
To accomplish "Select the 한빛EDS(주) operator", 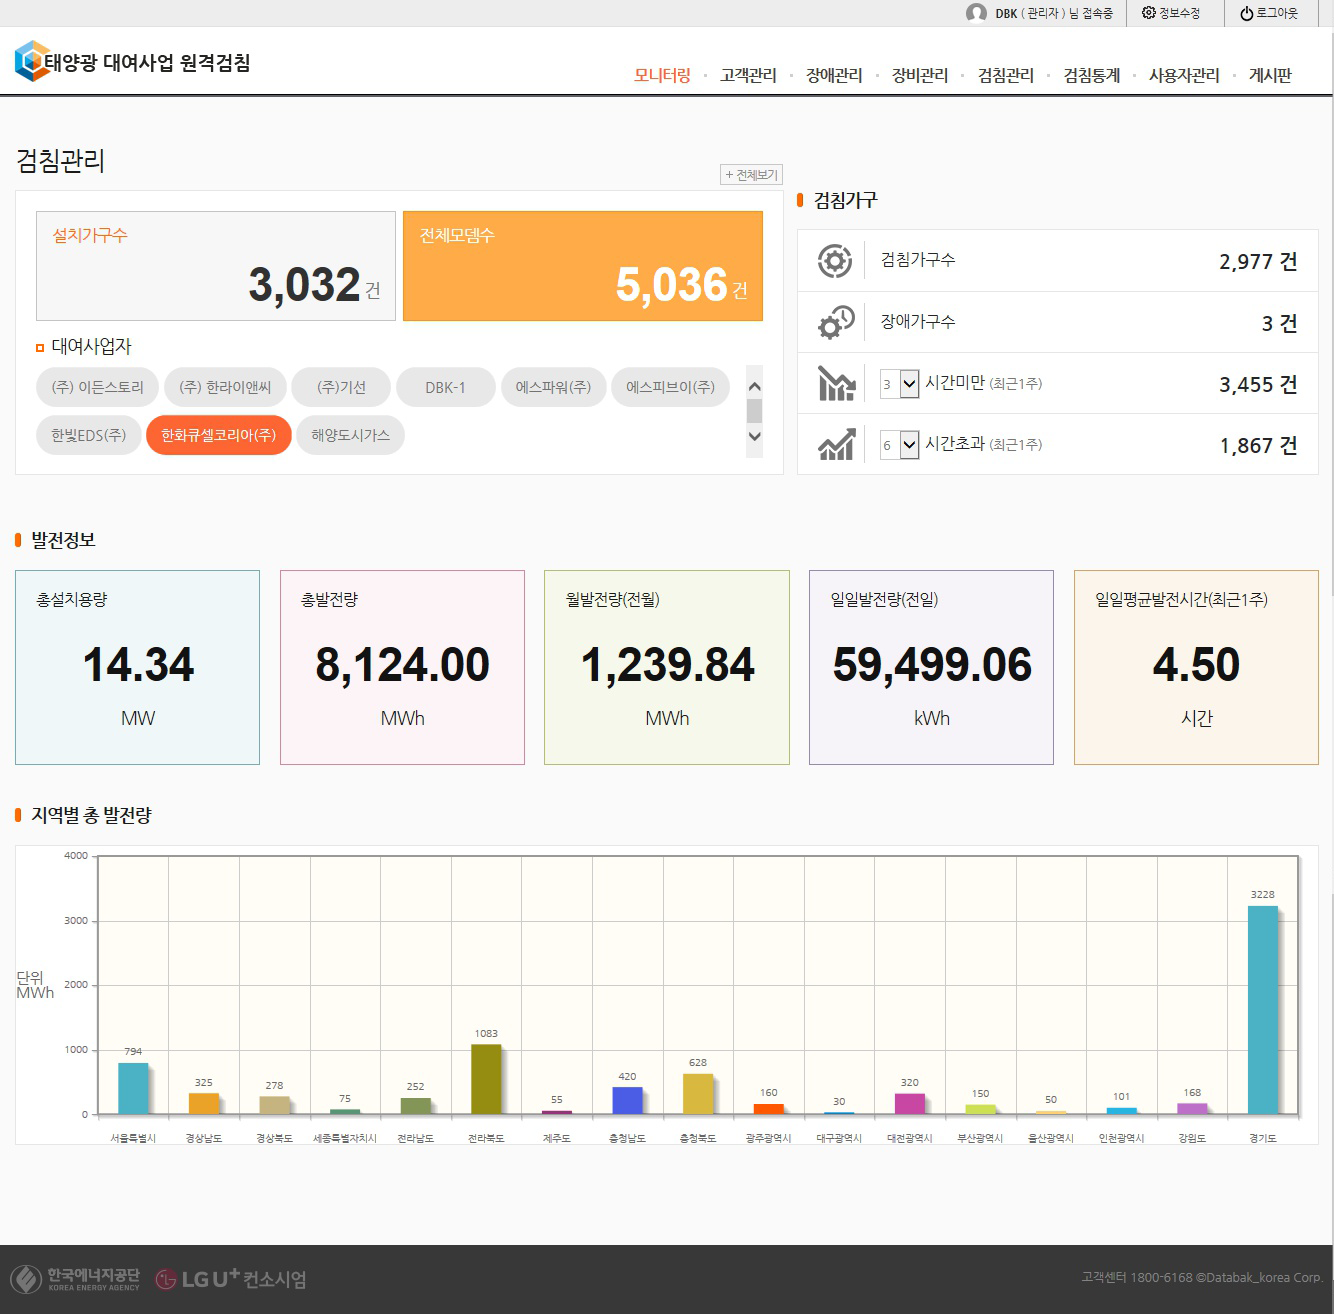I will pos(88,435).
